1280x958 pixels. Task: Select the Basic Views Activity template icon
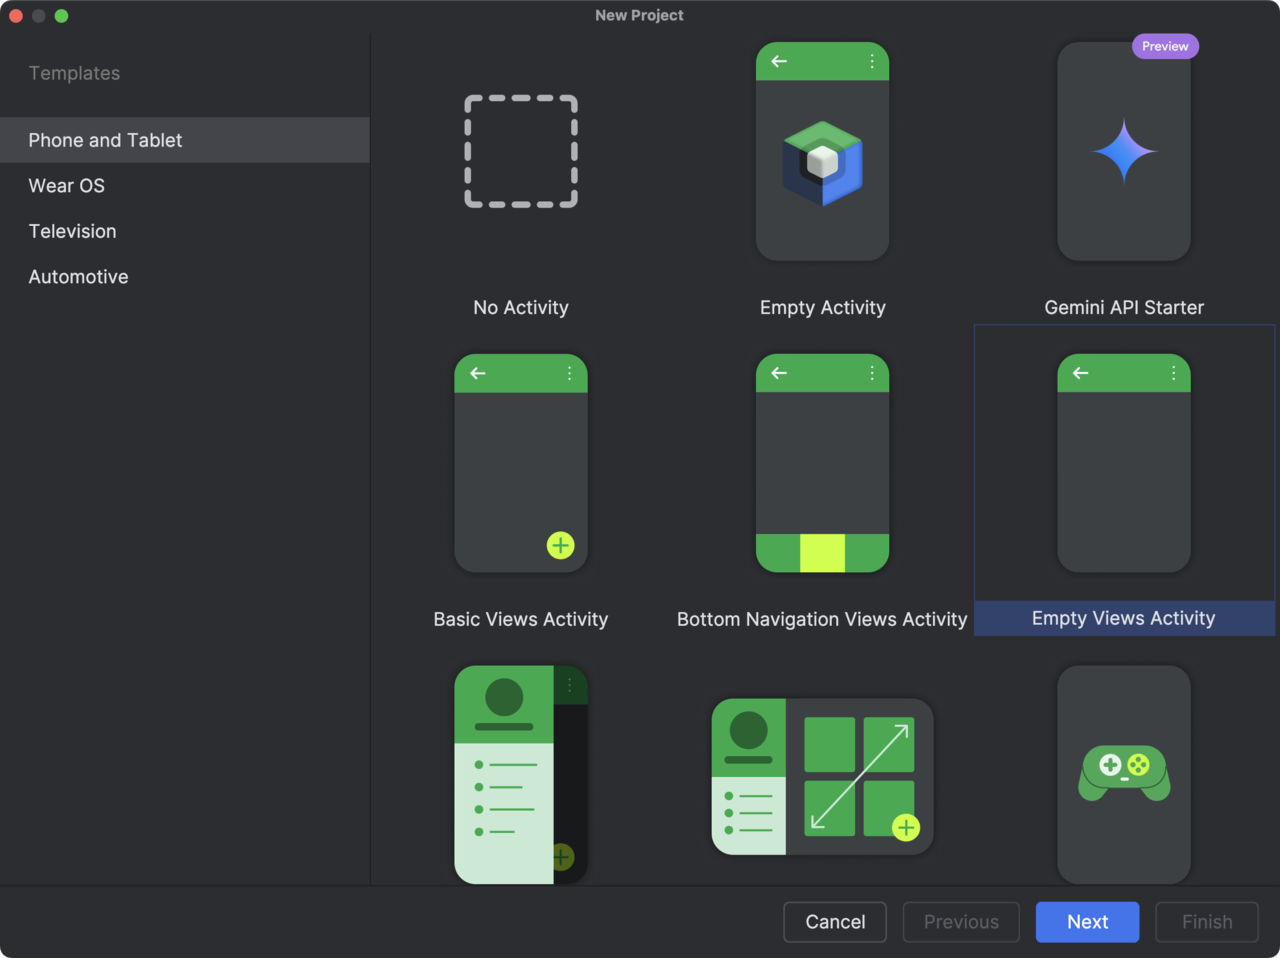(x=521, y=463)
